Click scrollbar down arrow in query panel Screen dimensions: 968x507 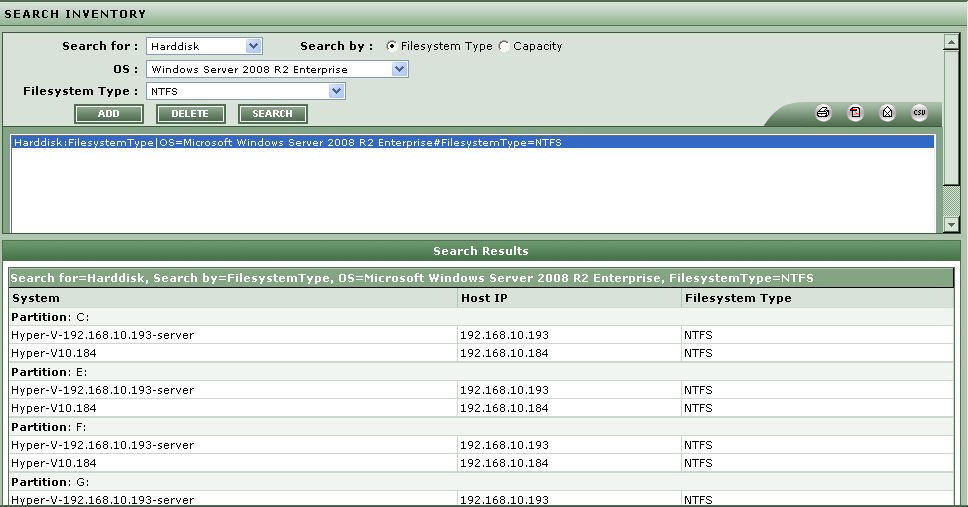[x=951, y=225]
